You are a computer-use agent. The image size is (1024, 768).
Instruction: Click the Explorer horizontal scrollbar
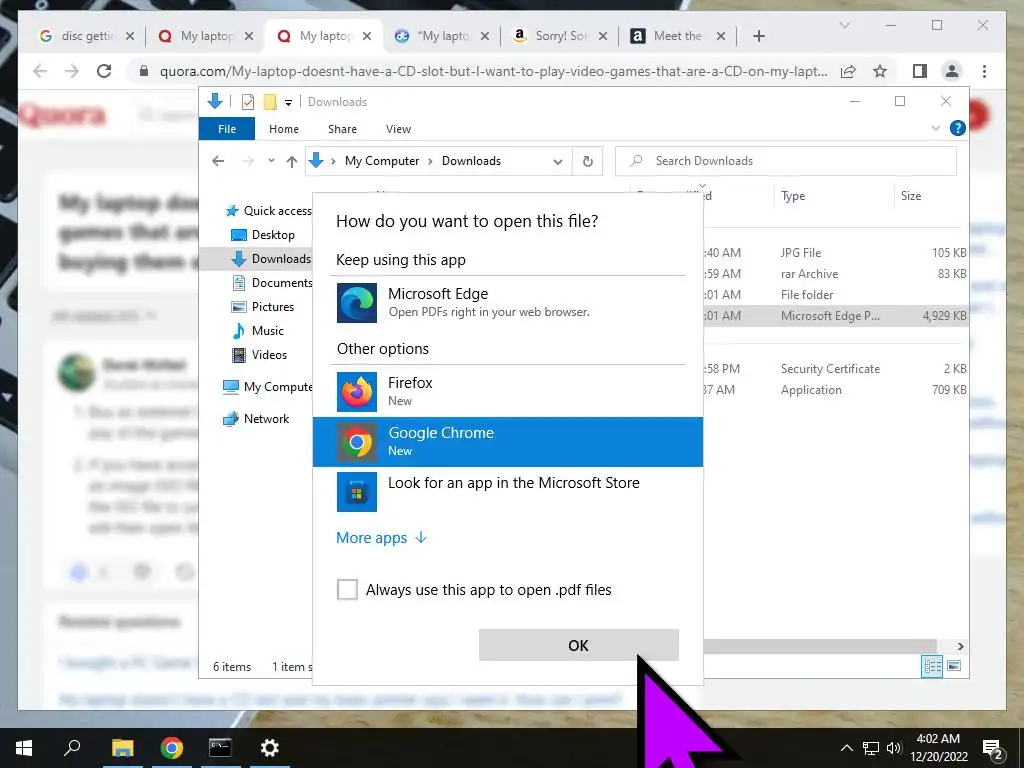pyautogui.click(x=820, y=646)
